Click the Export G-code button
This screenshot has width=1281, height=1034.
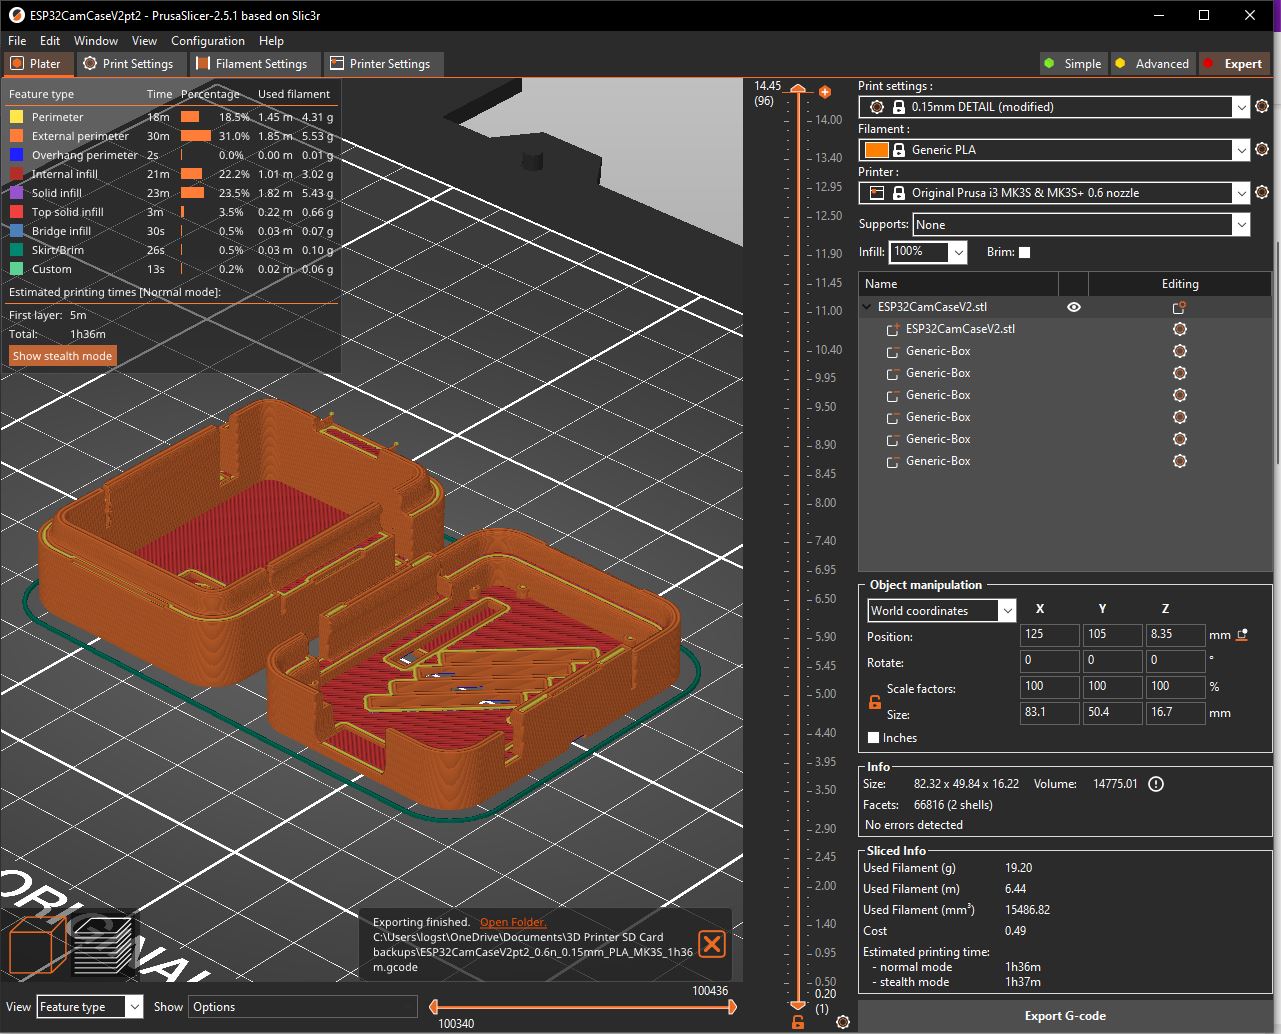1065,1016
